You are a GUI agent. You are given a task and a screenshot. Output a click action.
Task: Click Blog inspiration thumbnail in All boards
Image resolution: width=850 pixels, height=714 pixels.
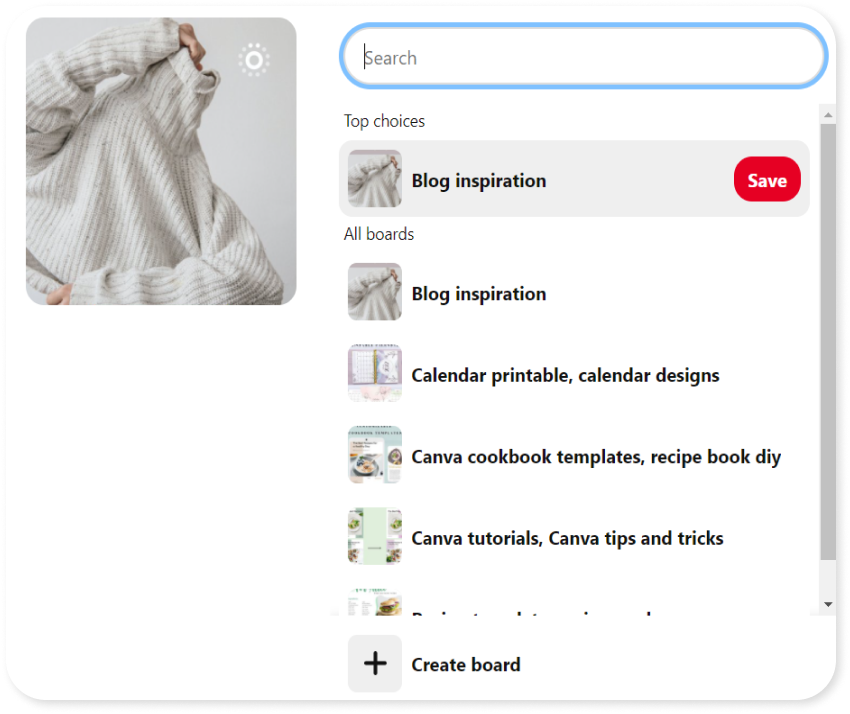point(375,292)
